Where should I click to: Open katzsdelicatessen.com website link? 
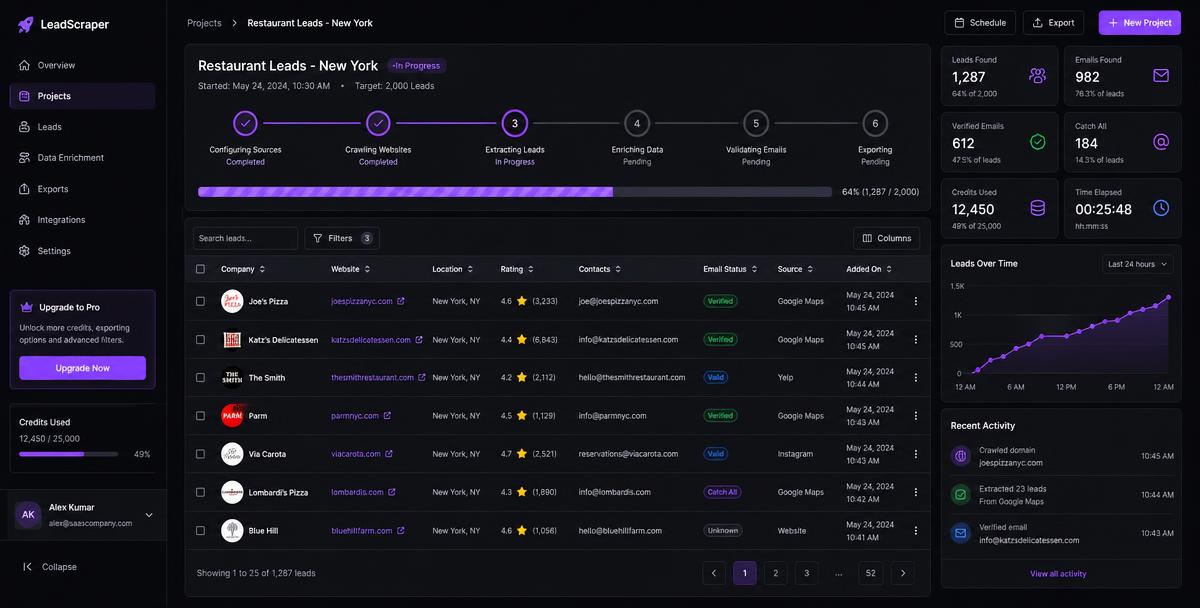pos(371,340)
